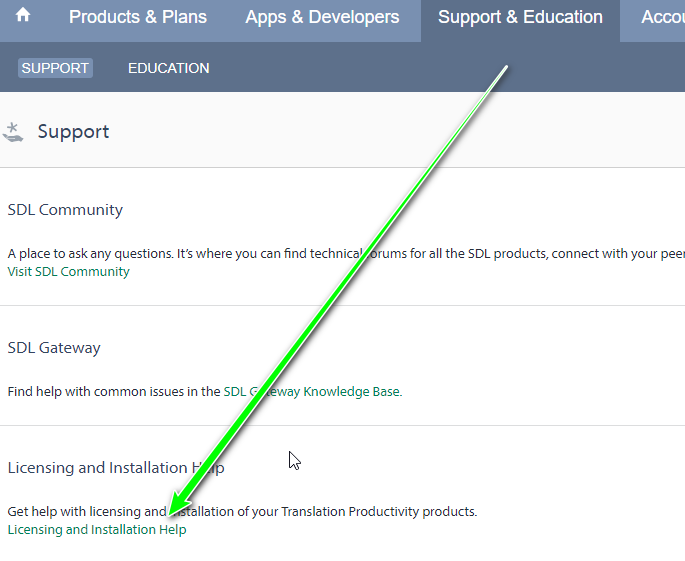Open the partially visible Account menu
685x561 pixels.
(663, 17)
